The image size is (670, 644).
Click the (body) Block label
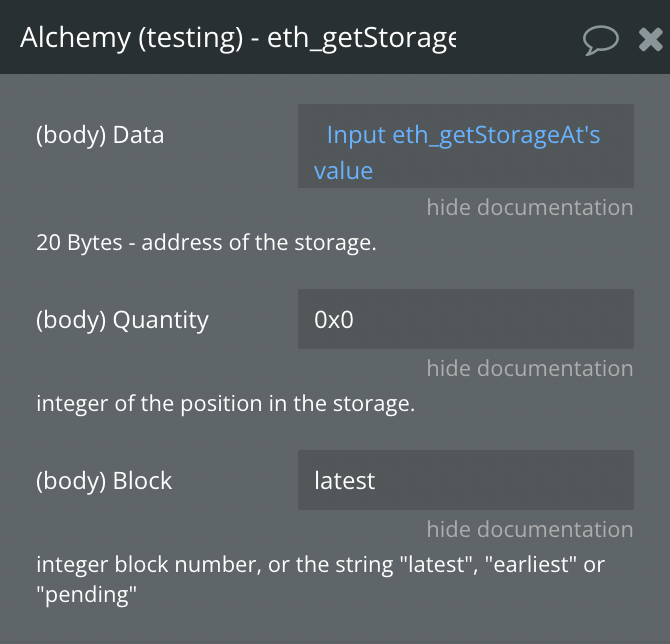104,481
